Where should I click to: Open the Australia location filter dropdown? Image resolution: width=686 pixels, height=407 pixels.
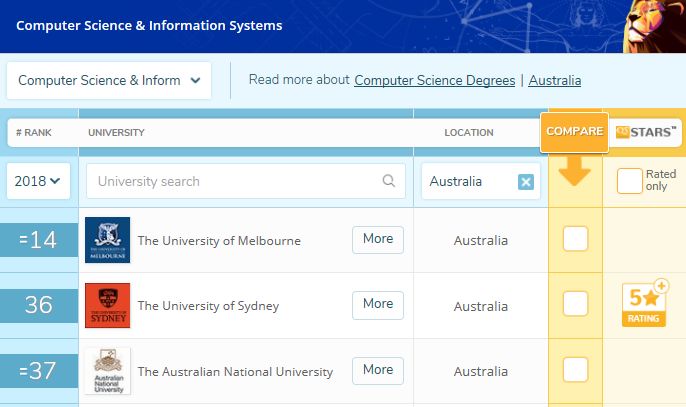click(481, 181)
